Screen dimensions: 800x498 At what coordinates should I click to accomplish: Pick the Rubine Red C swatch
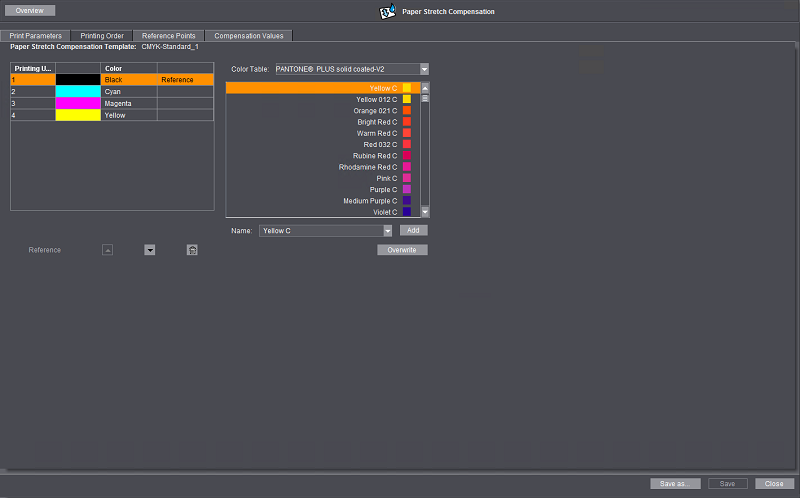[407, 156]
